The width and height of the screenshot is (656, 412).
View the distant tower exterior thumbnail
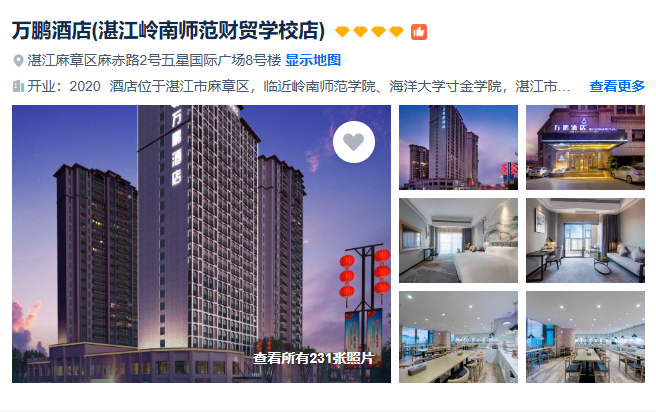click(x=459, y=147)
